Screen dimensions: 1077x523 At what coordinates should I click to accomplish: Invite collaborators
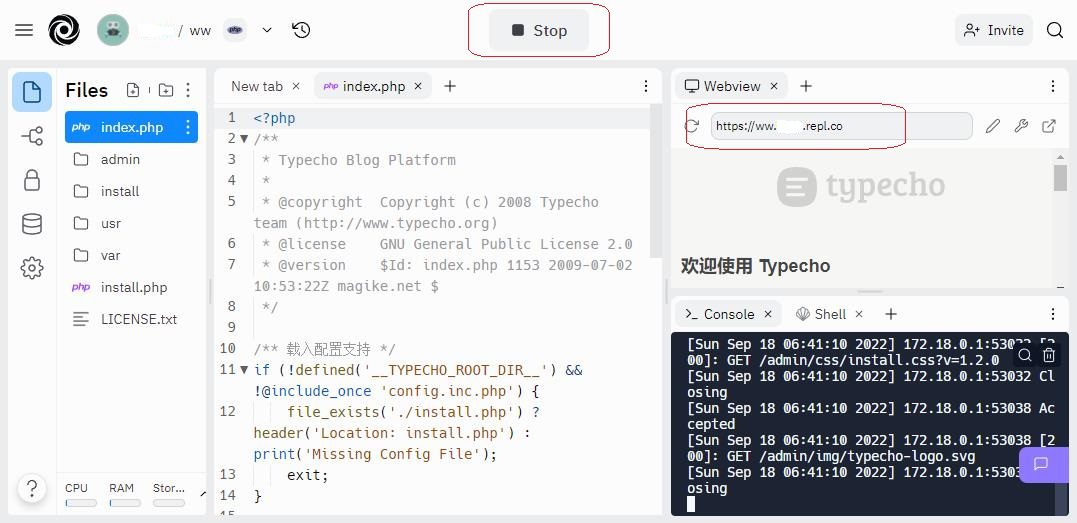tap(993, 30)
